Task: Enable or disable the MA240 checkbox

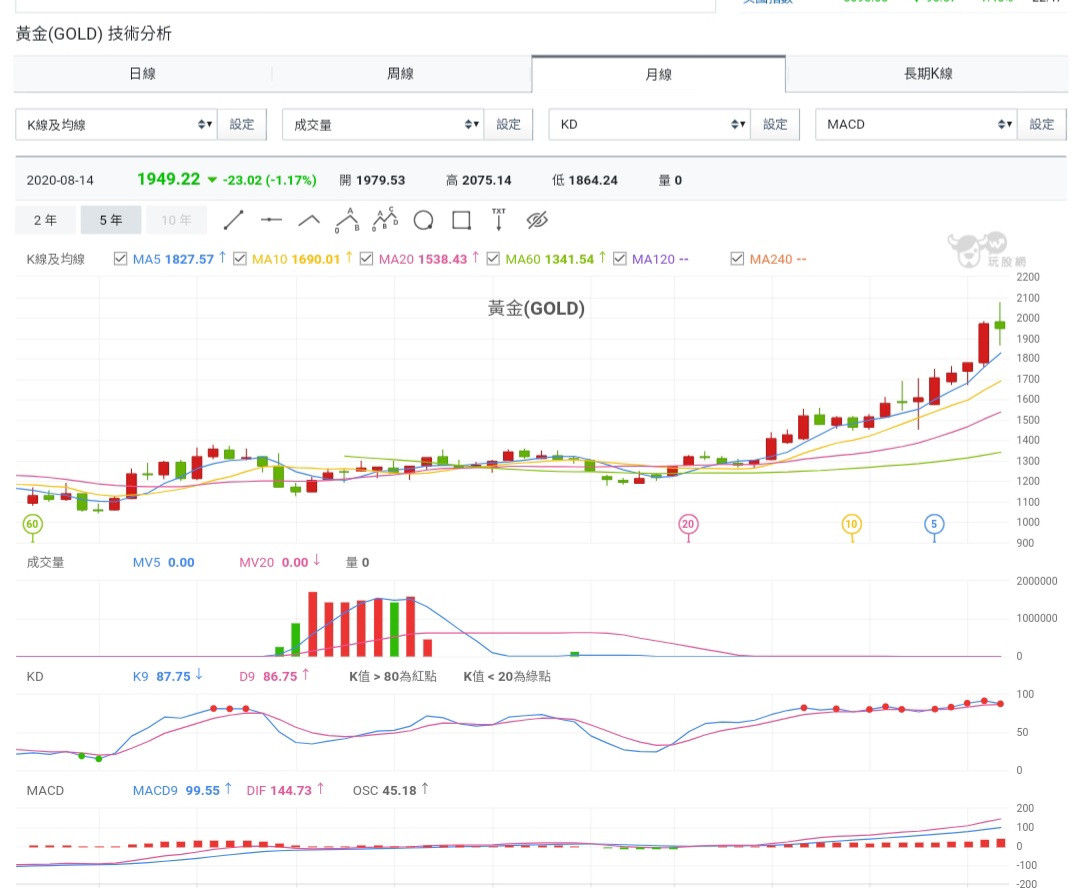Action: (737, 259)
